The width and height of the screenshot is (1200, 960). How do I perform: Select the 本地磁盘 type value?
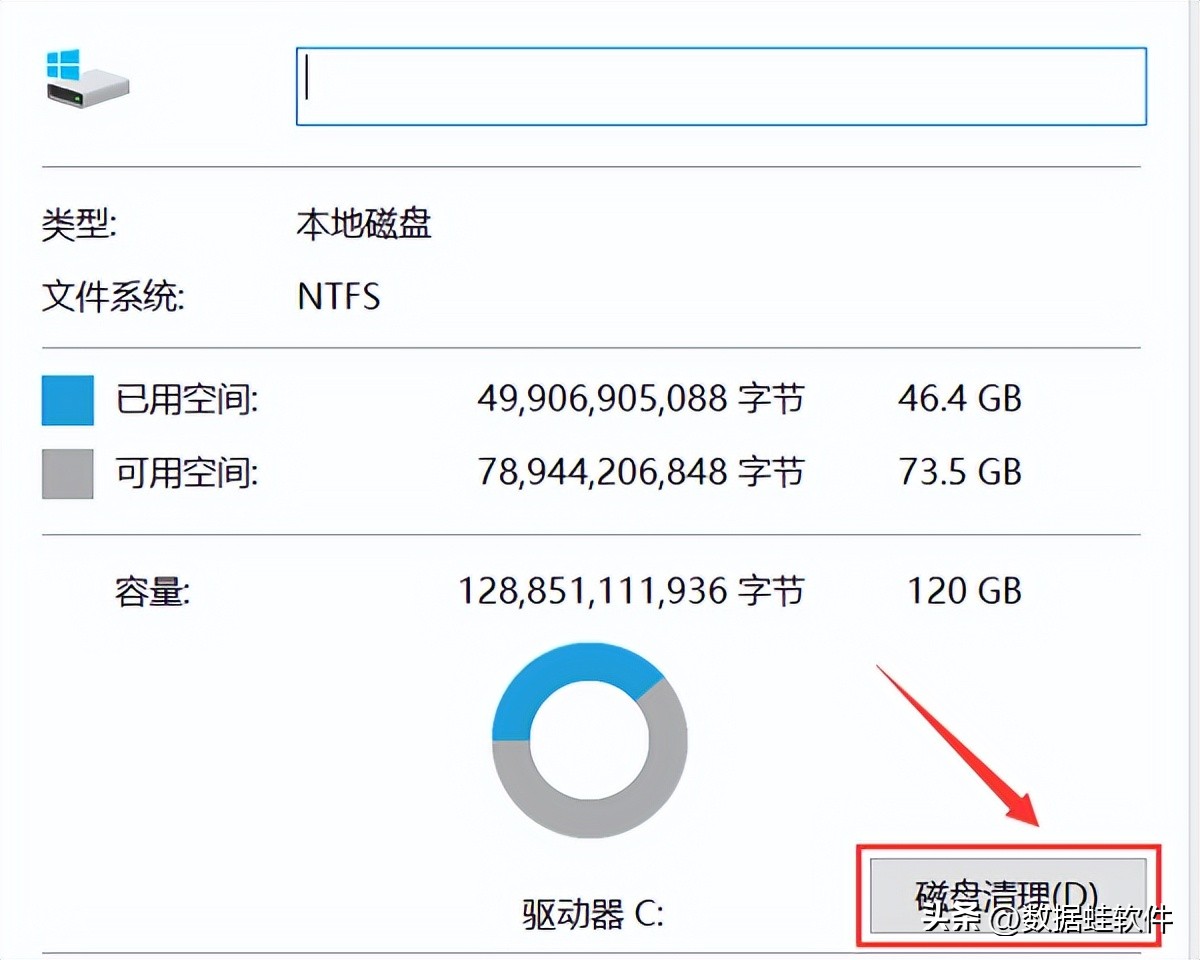tap(364, 224)
